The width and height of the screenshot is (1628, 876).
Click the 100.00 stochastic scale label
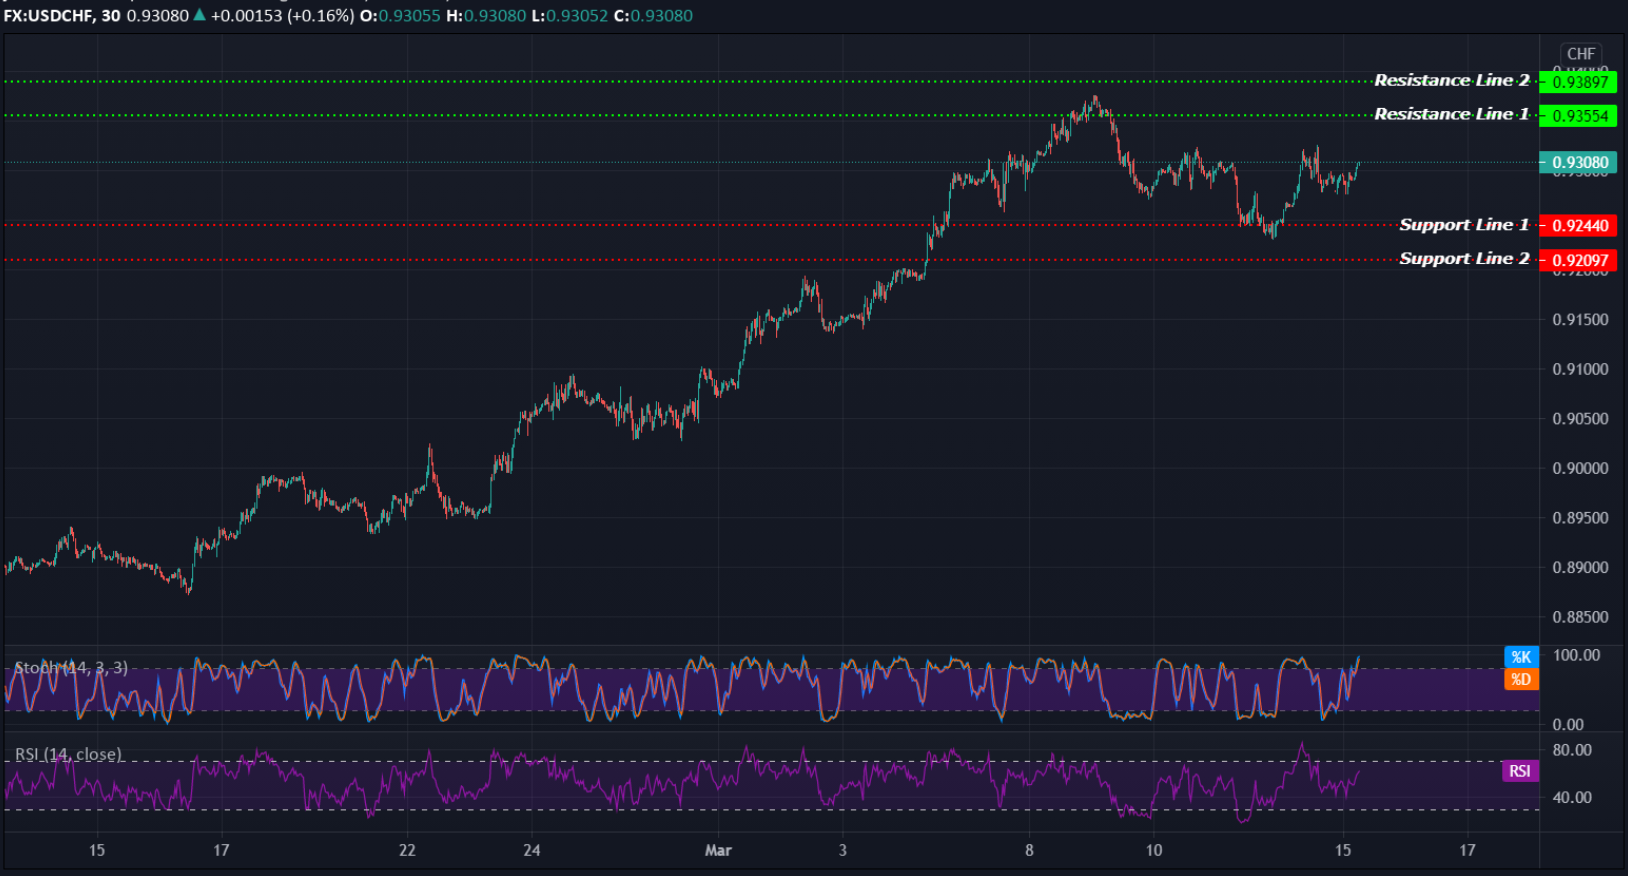point(1576,655)
